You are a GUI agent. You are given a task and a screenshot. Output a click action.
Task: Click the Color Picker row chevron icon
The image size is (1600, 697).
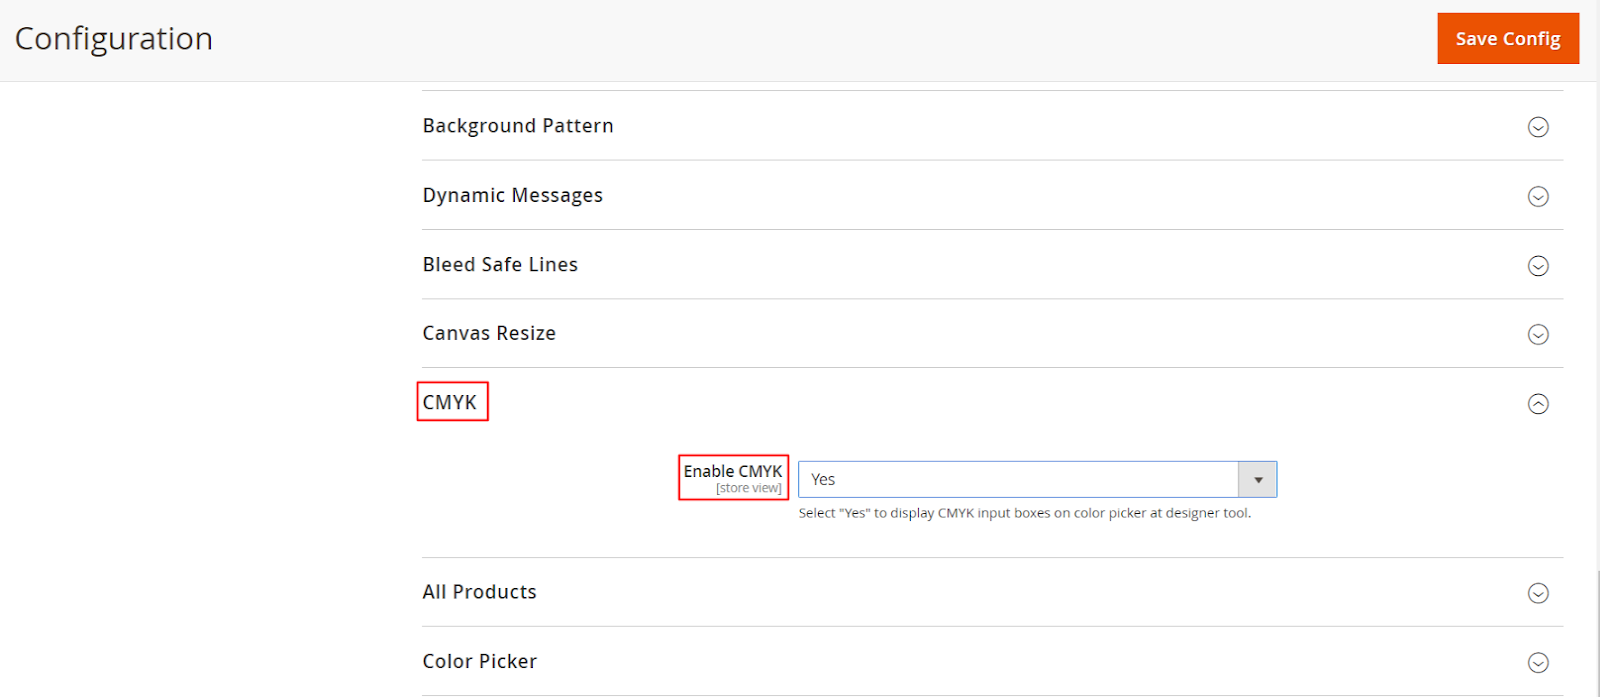coord(1538,662)
